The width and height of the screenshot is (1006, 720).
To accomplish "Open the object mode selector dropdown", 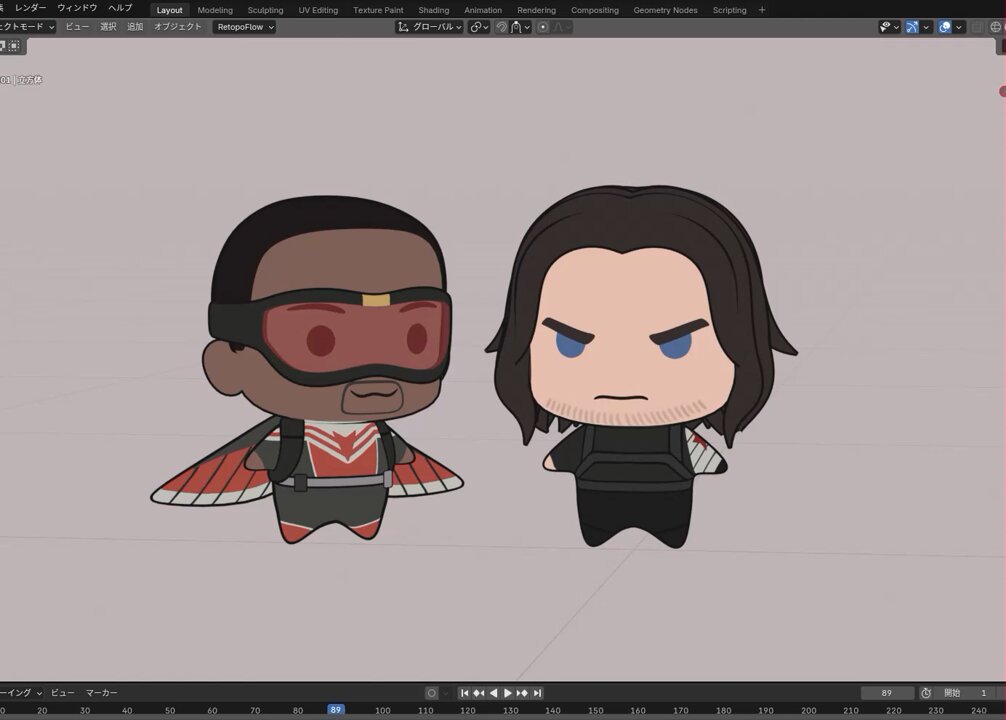I will (27, 27).
